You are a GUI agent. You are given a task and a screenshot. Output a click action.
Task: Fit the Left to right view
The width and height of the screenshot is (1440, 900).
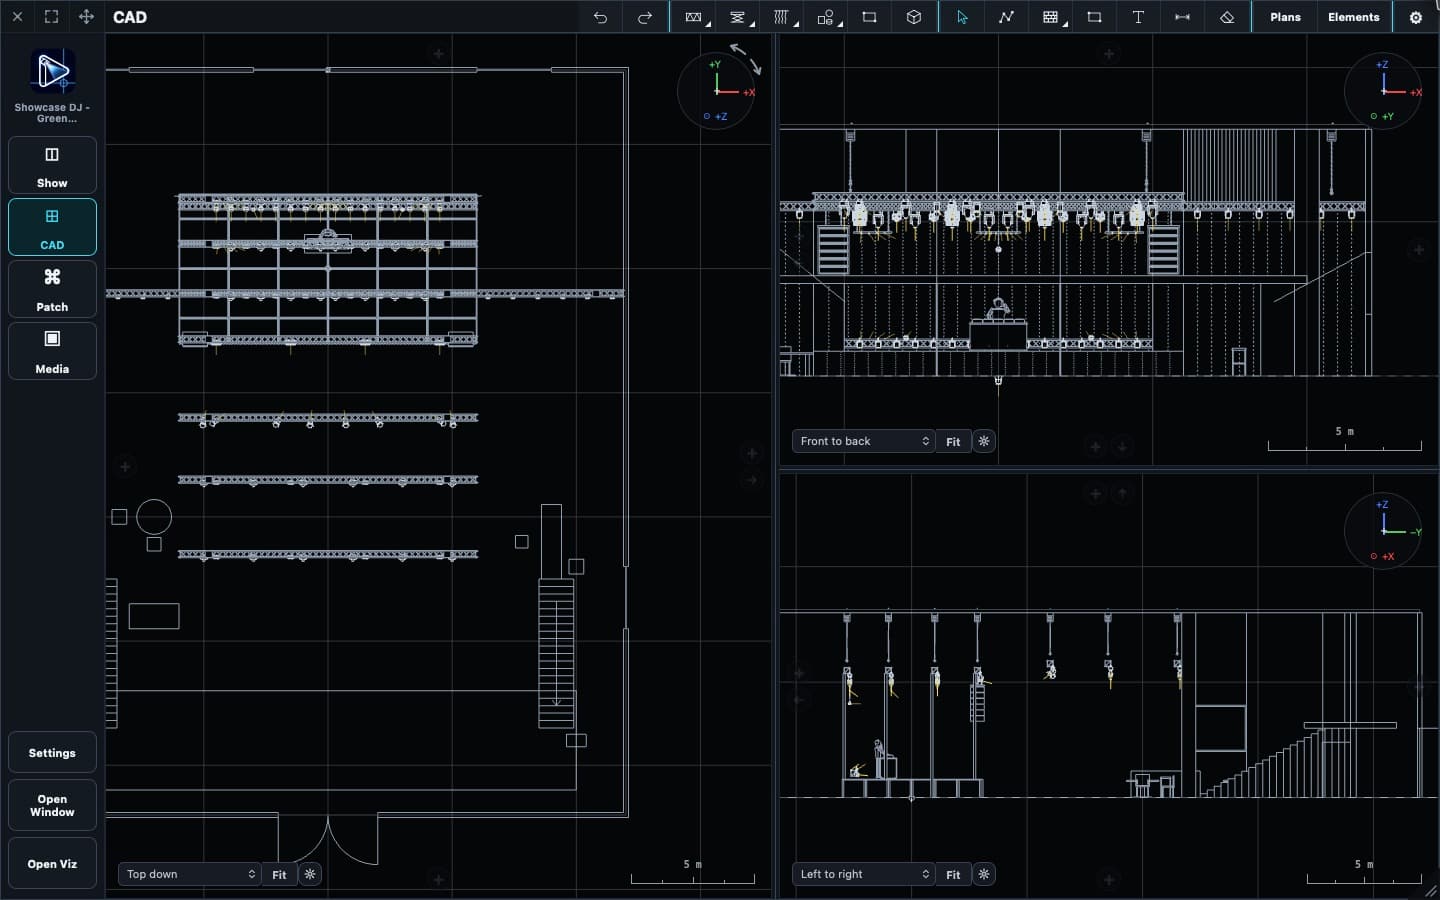(953, 874)
